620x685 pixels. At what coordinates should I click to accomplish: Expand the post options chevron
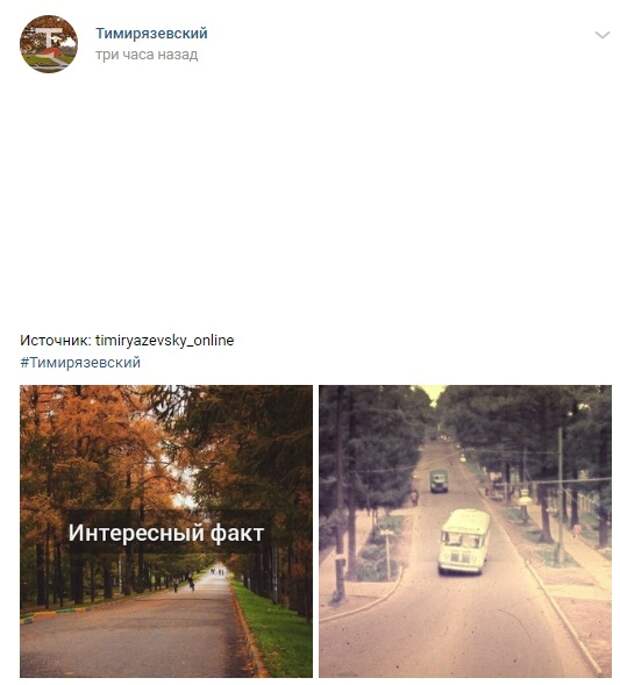click(x=602, y=35)
